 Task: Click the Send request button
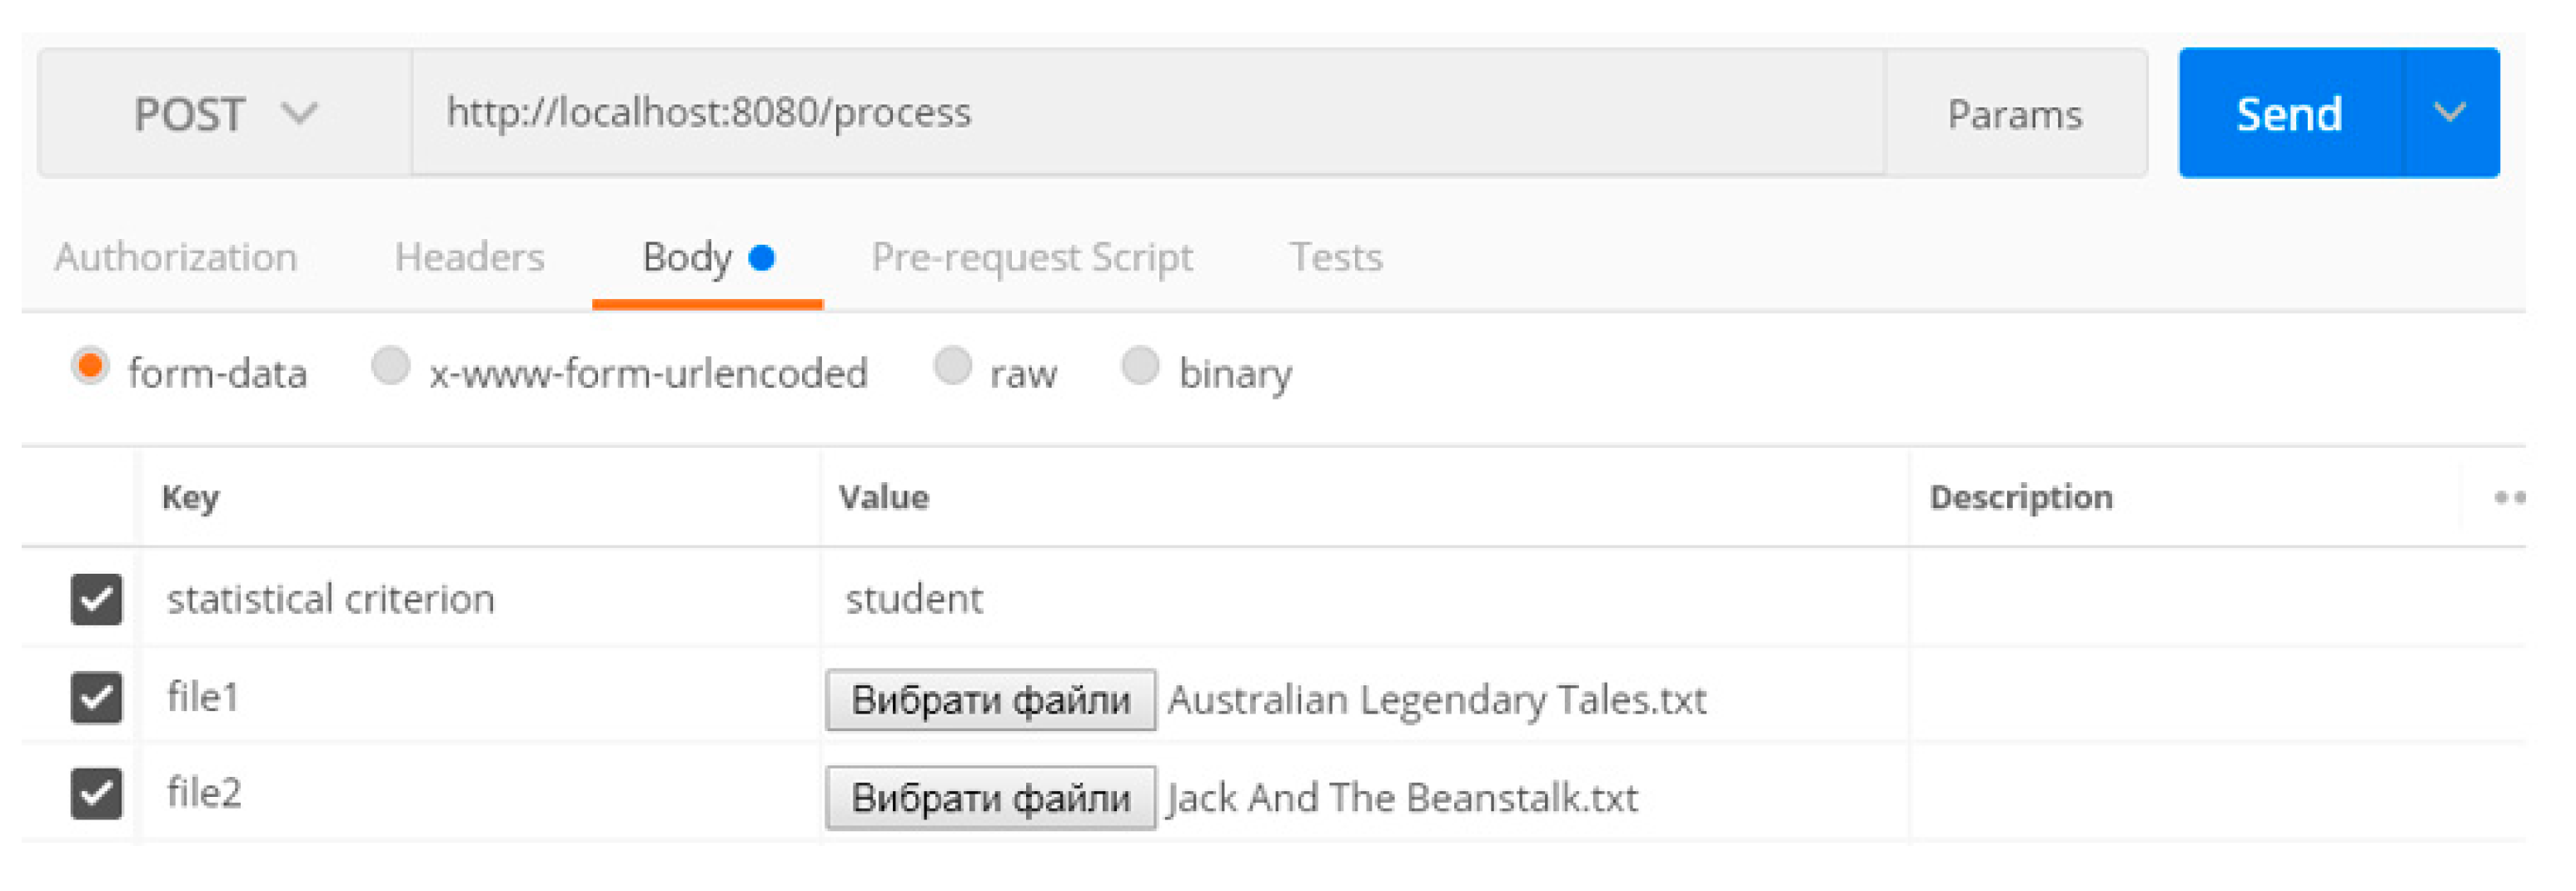[2289, 114]
